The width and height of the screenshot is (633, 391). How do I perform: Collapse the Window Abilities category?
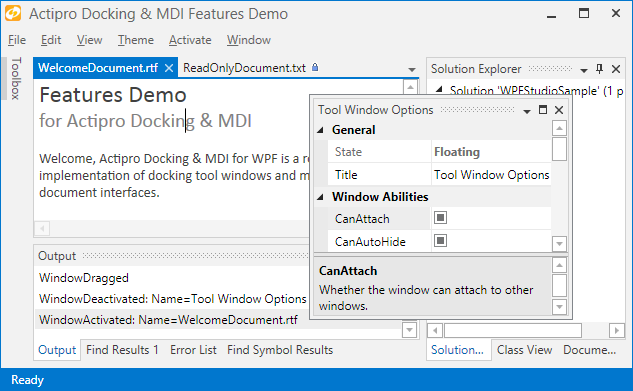(x=321, y=197)
